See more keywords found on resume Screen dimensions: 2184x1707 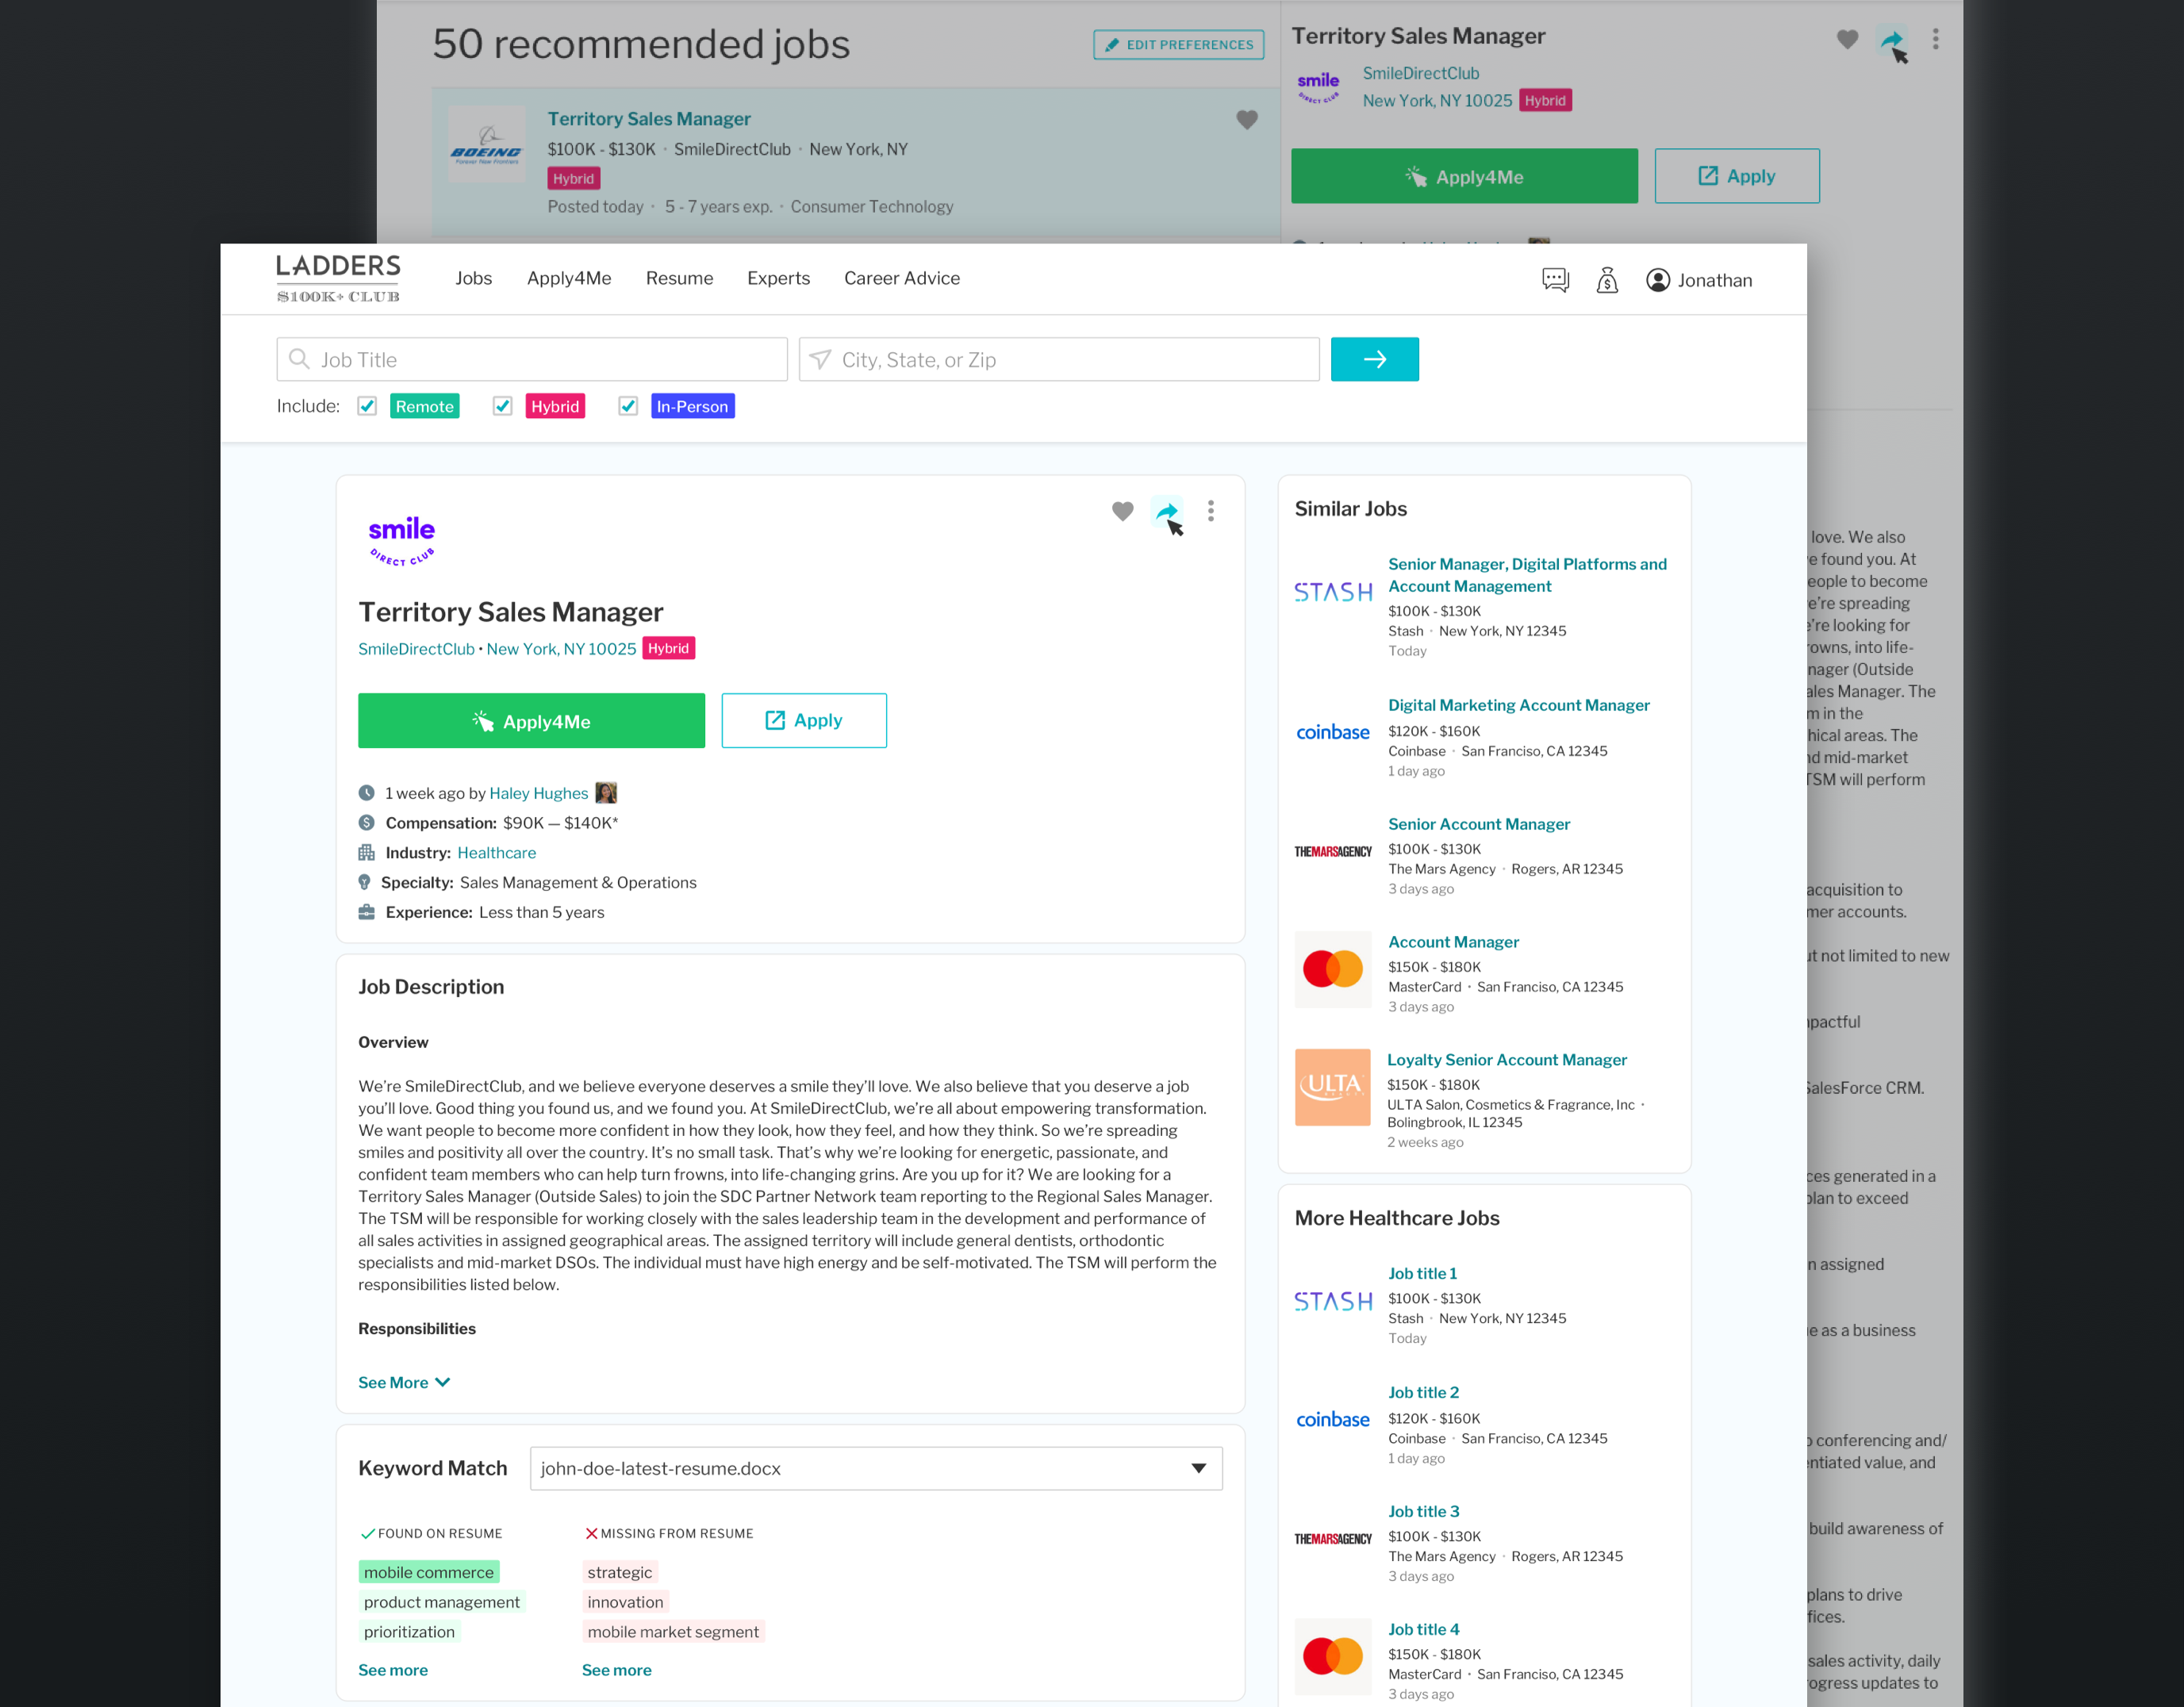tap(392, 1670)
